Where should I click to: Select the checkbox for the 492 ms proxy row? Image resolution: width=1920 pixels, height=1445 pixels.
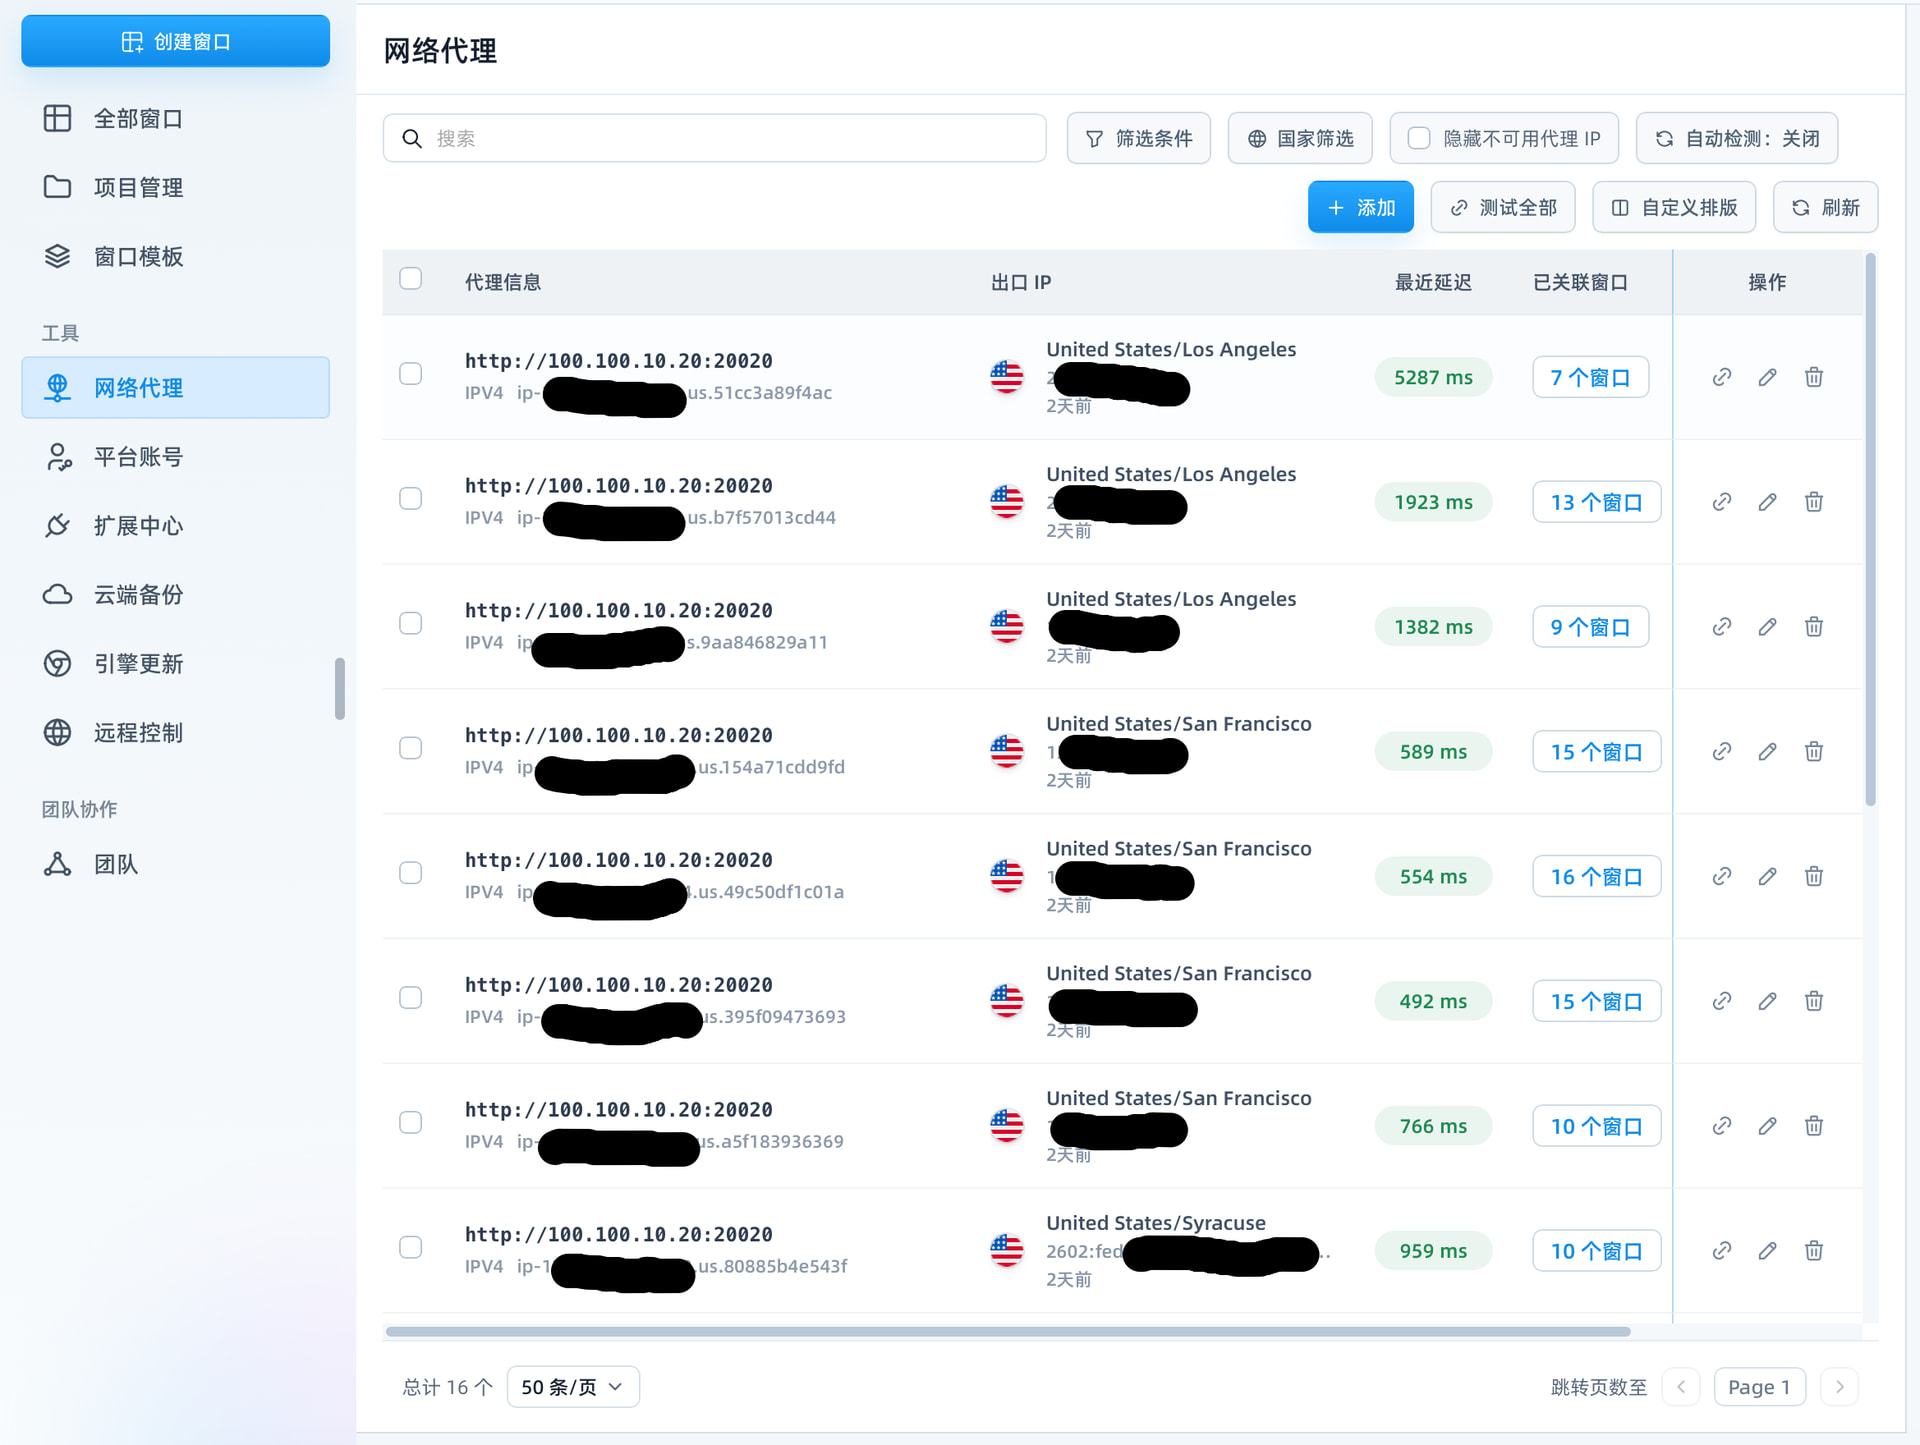click(410, 998)
